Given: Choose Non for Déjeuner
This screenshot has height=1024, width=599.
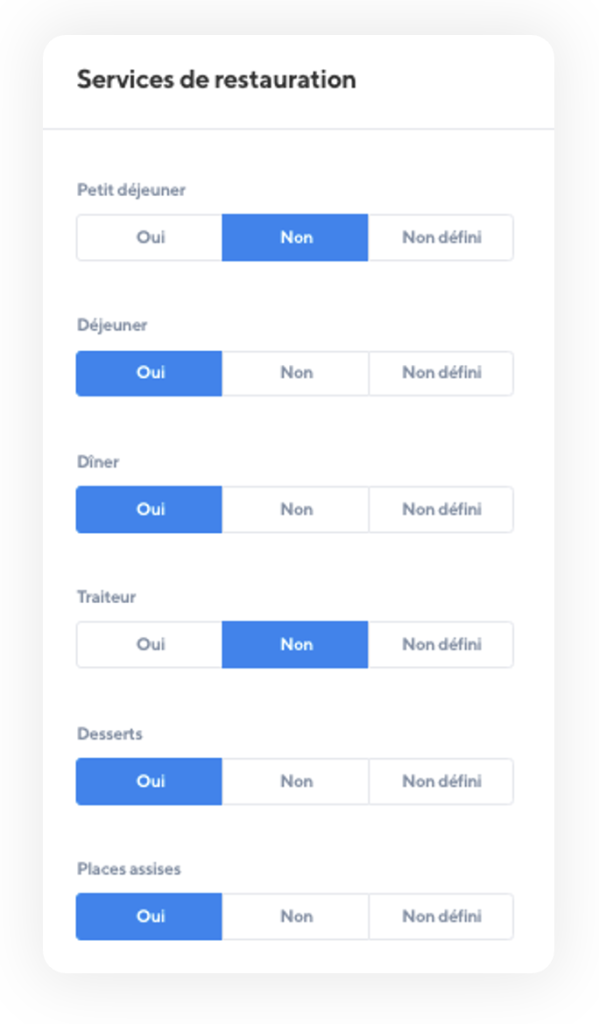Looking at the screenshot, I should tap(295, 374).
